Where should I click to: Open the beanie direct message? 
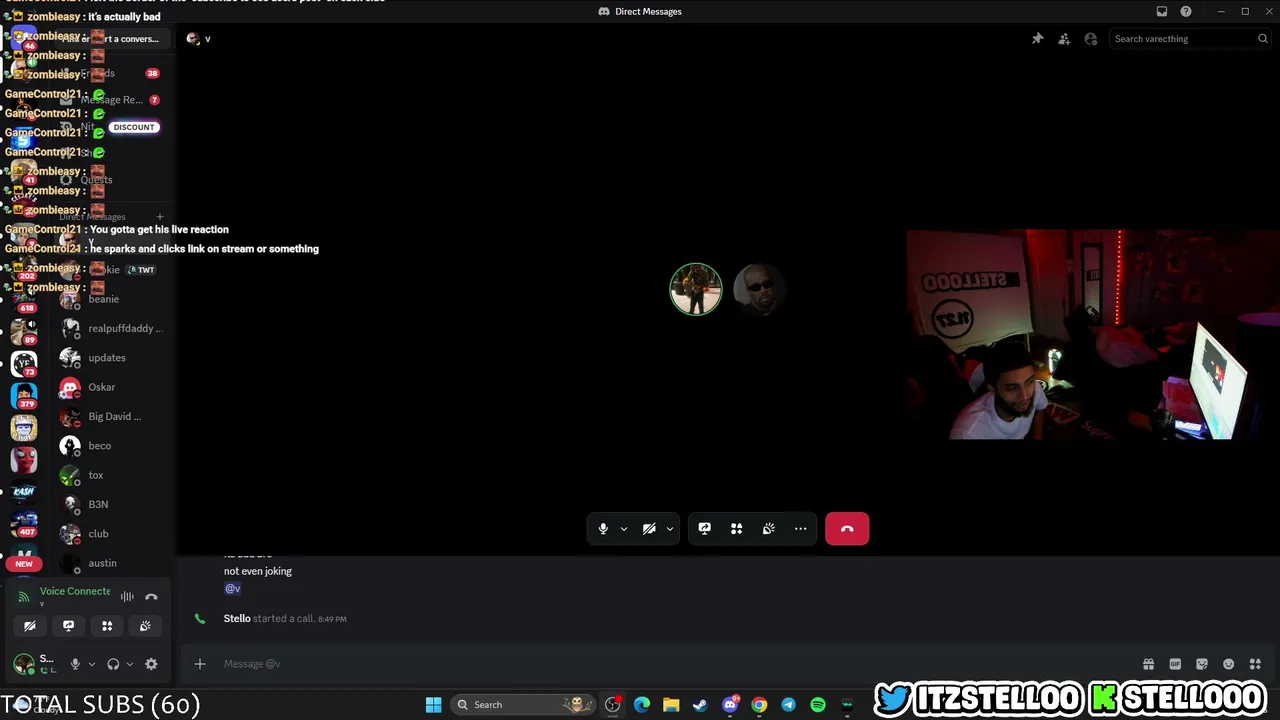click(x=110, y=299)
